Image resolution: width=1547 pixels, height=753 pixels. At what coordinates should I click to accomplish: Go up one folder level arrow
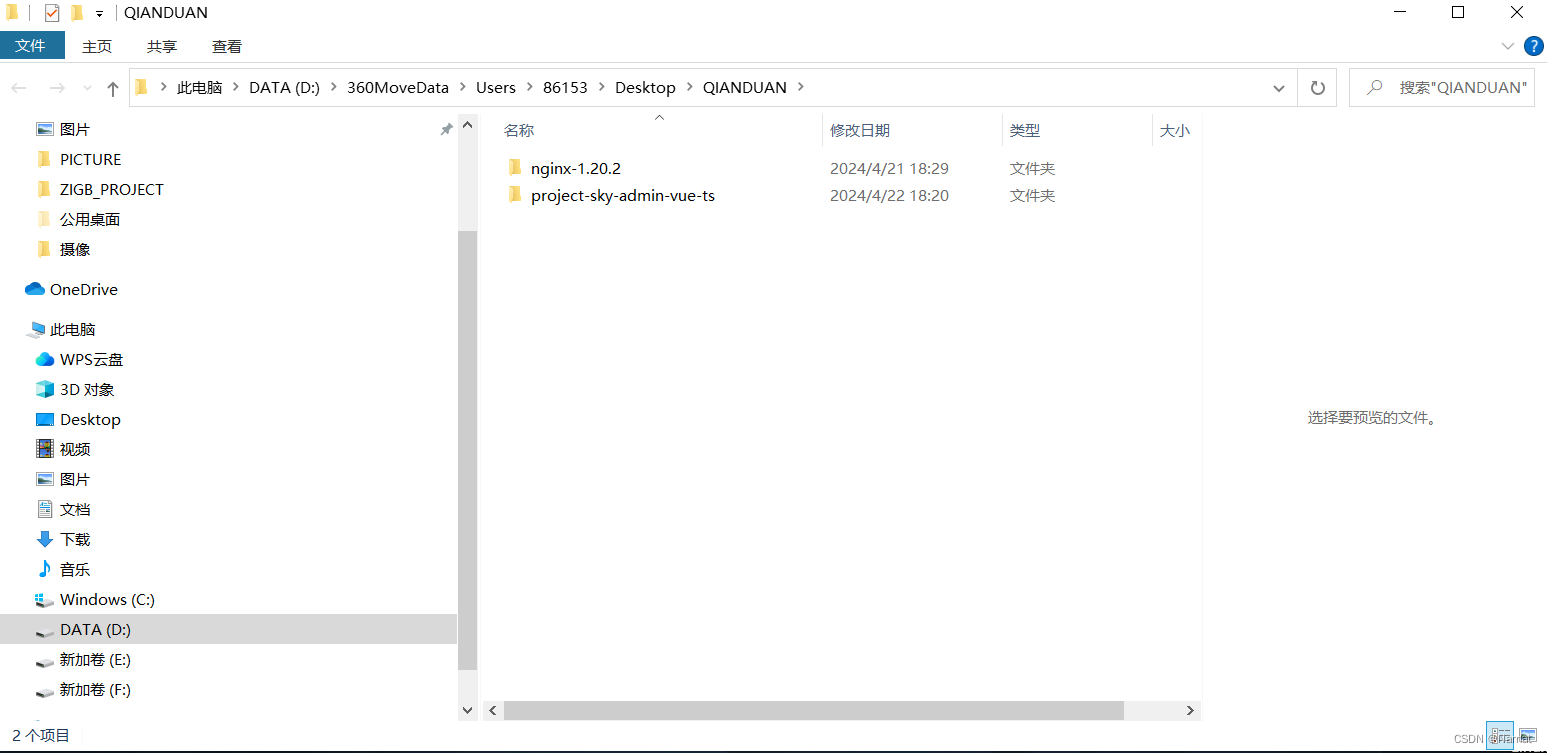[x=113, y=88]
